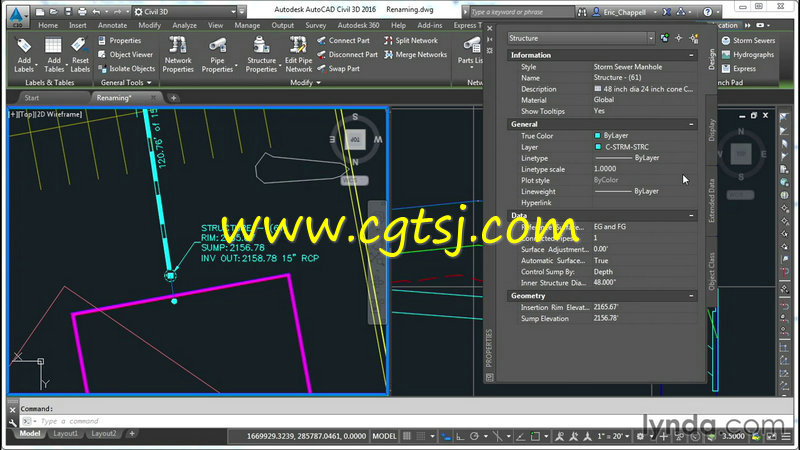The height and width of the screenshot is (450, 800).
Task: Choose the Disconnect Part command
Action: point(347,54)
